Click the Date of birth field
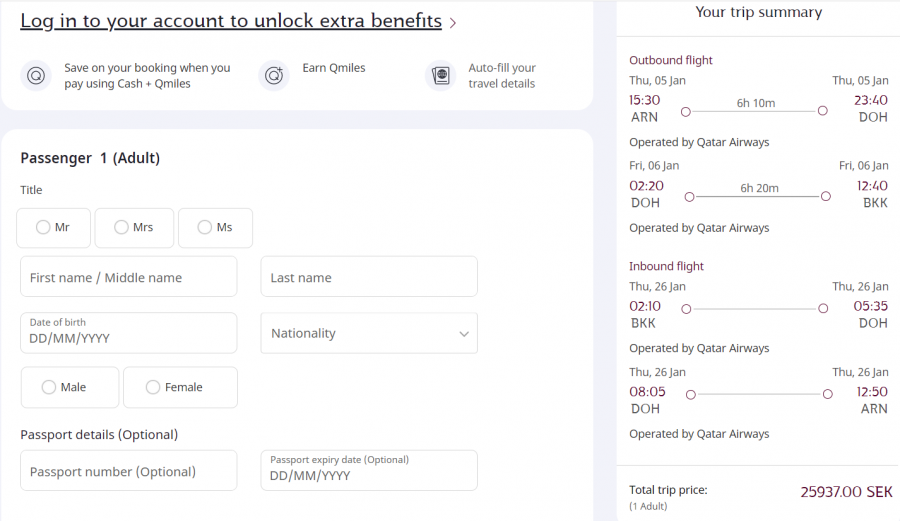The image size is (900, 521). 128,333
